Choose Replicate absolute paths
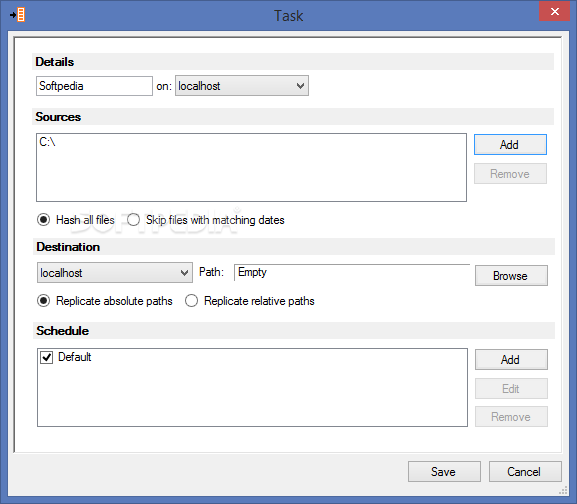The height and width of the screenshot is (504, 577). point(105,301)
